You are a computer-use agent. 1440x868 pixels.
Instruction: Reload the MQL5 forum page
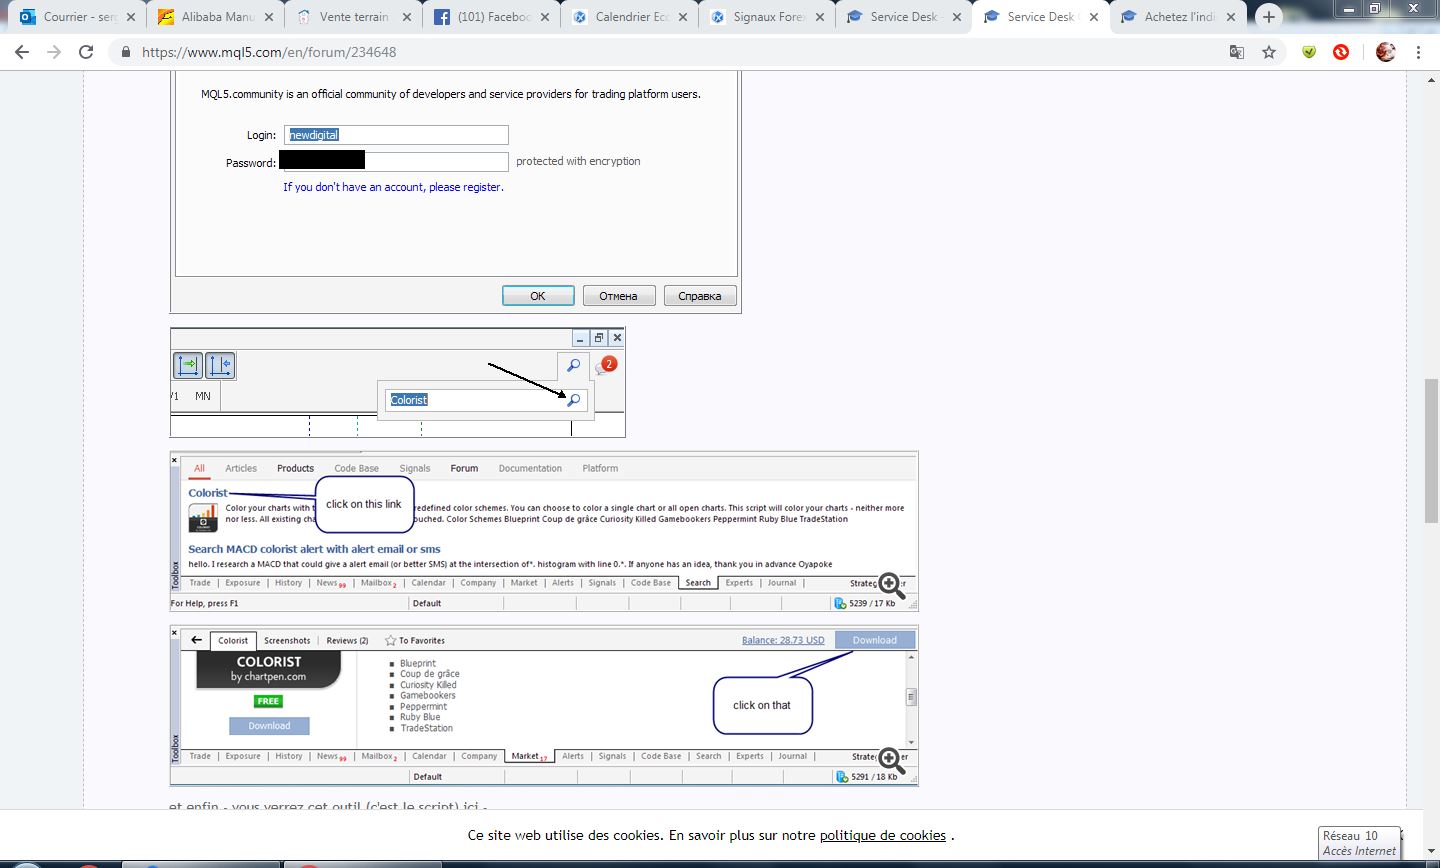click(x=86, y=52)
